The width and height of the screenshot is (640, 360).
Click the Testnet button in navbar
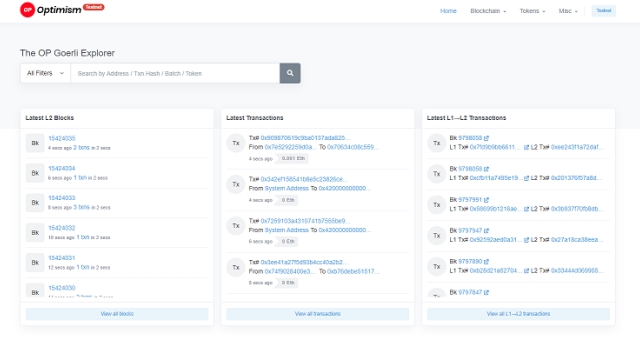click(x=604, y=11)
